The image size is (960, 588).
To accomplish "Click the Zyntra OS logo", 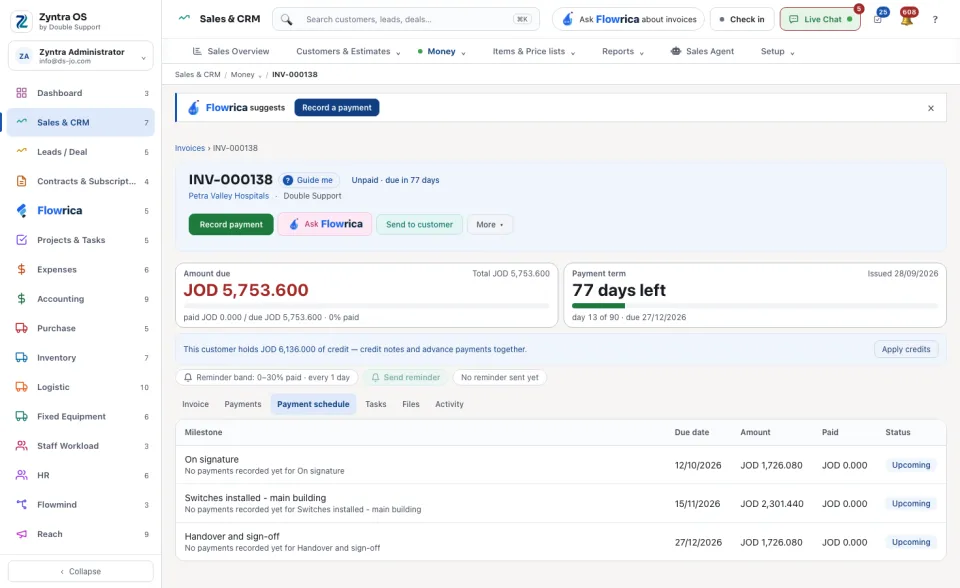I will 21,21.
